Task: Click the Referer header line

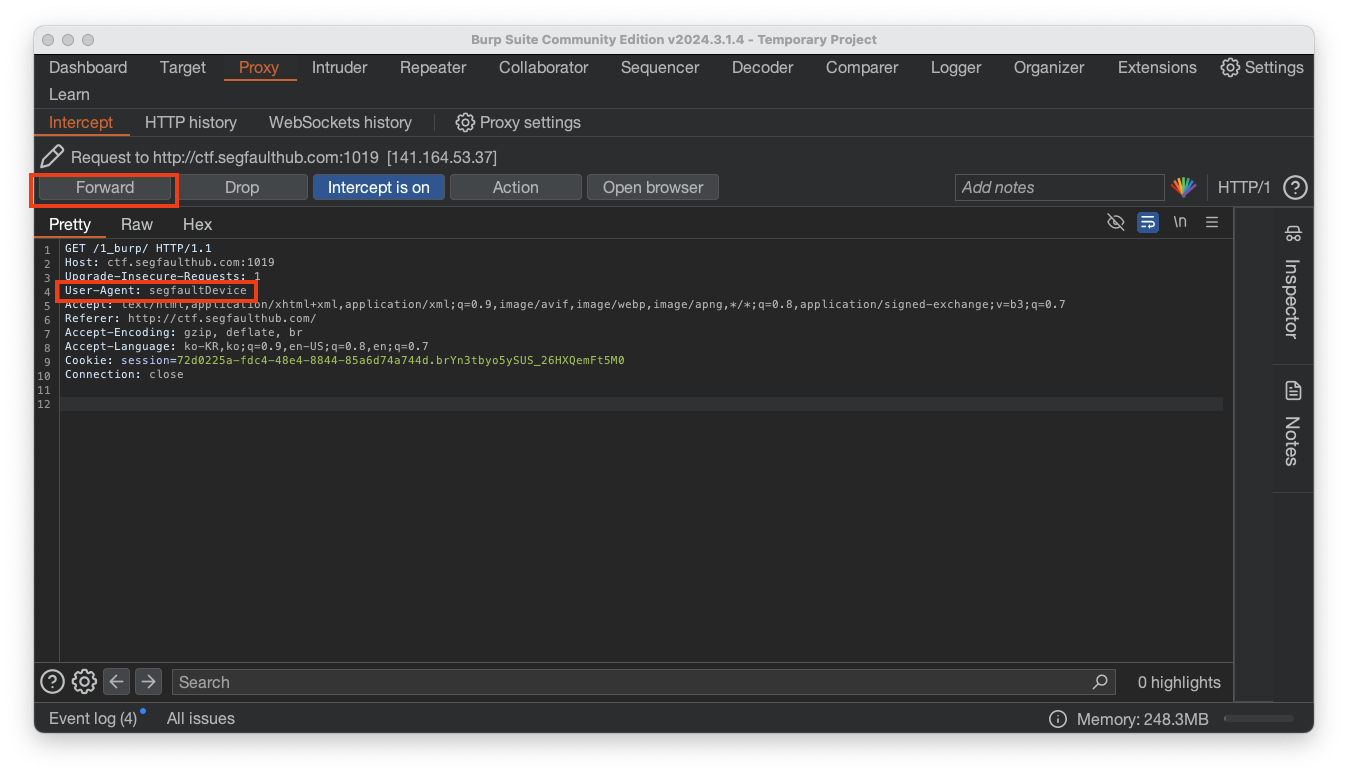Action: 191,318
